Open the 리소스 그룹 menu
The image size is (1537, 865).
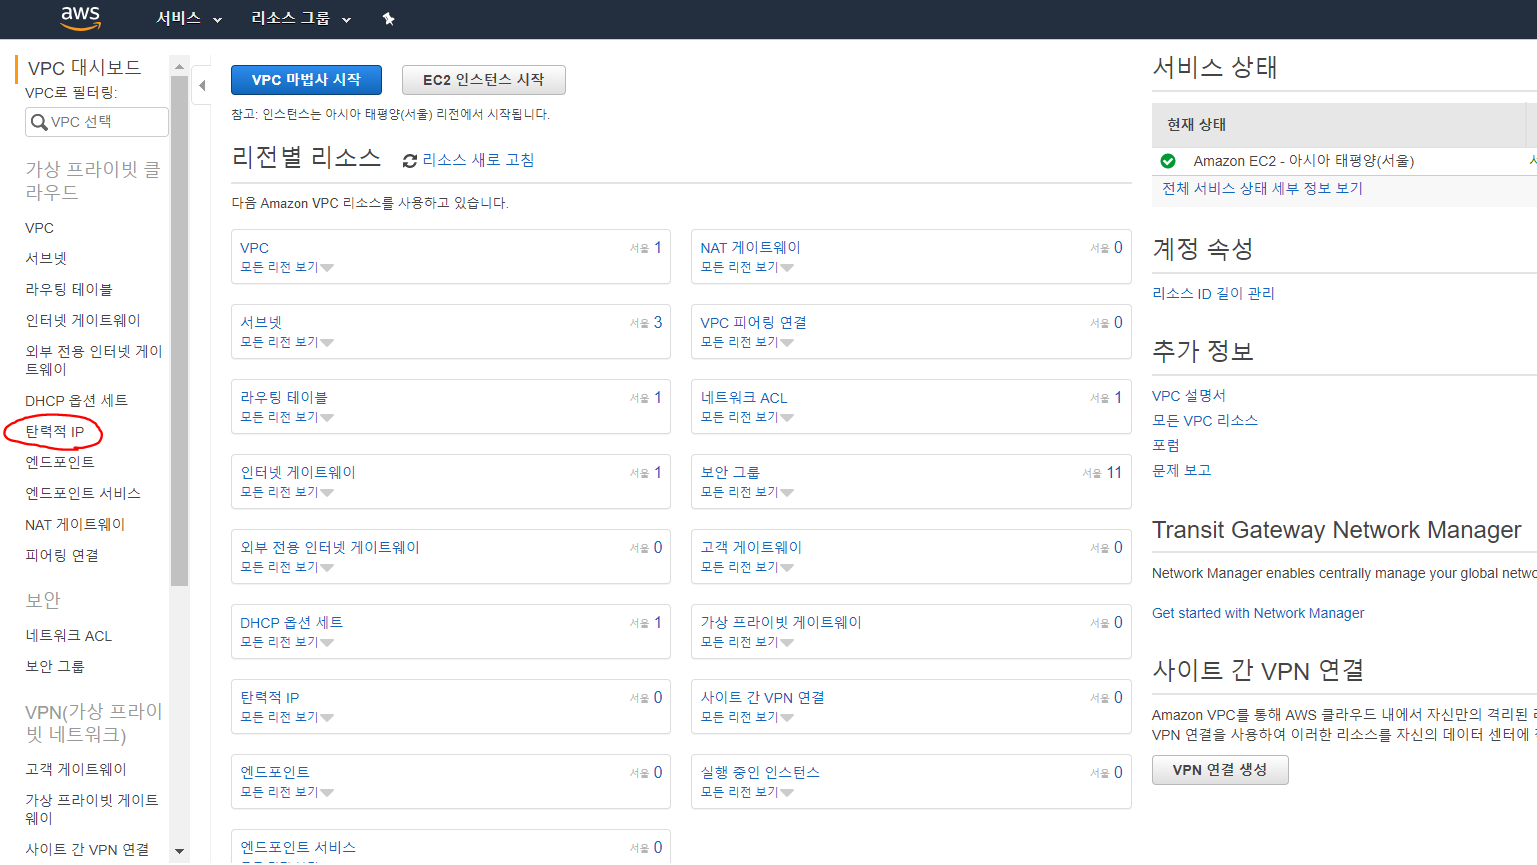point(301,19)
